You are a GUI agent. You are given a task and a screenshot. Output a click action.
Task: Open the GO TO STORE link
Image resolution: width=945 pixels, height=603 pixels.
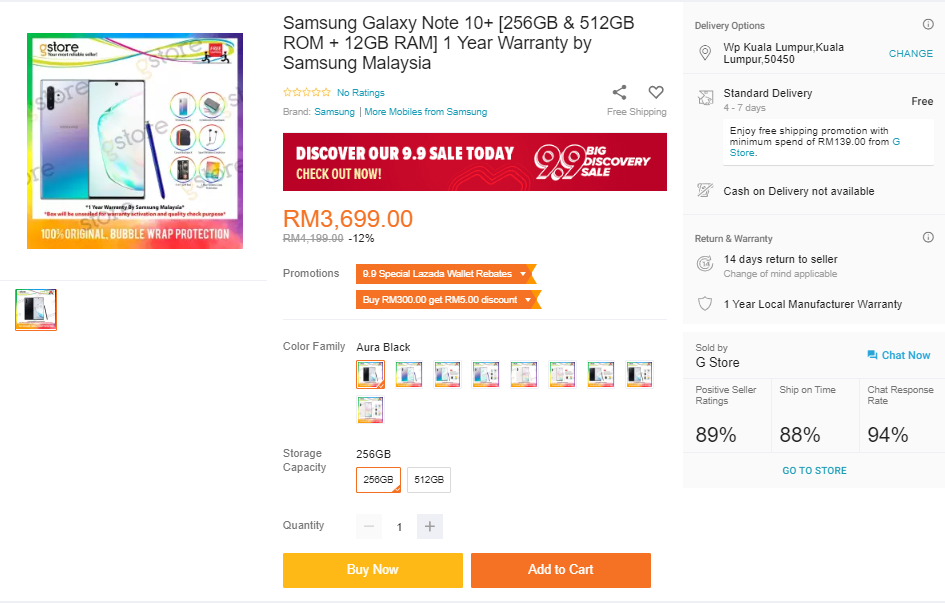pos(814,470)
